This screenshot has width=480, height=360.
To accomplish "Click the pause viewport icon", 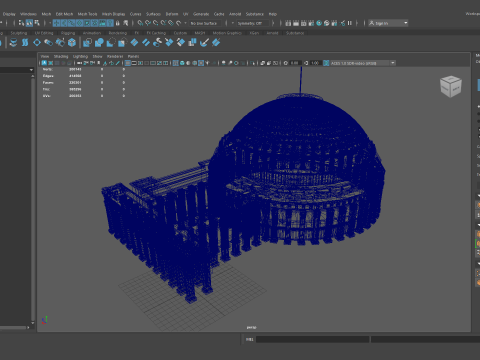I will coord(350,23).
